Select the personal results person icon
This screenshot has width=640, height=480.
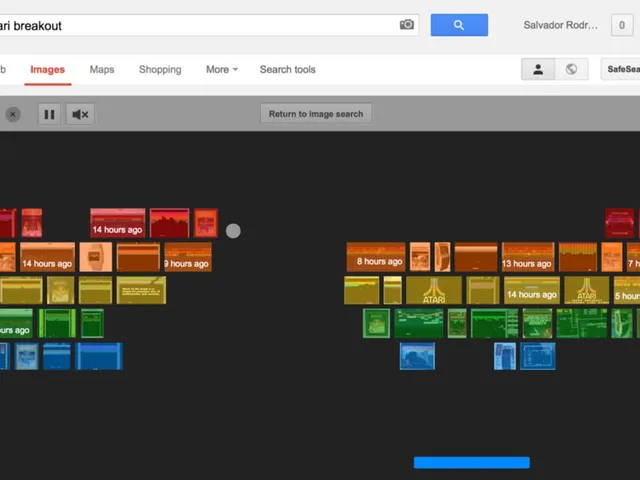[x=538, y=69]
